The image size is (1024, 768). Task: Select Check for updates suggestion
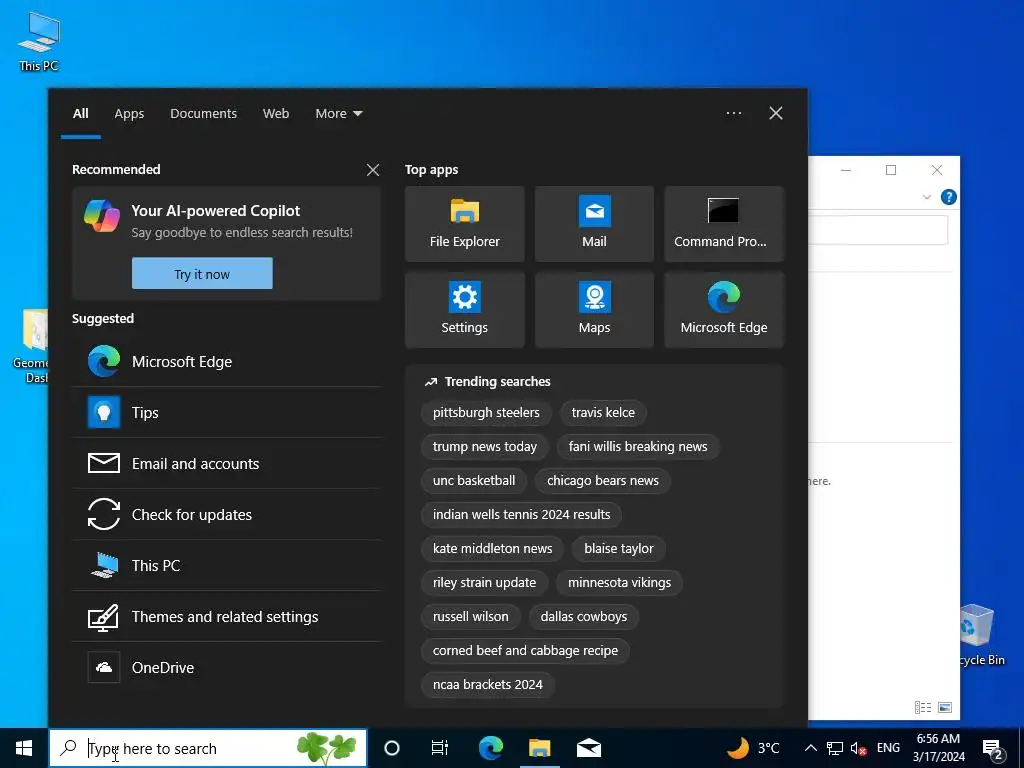coord(227,514)
